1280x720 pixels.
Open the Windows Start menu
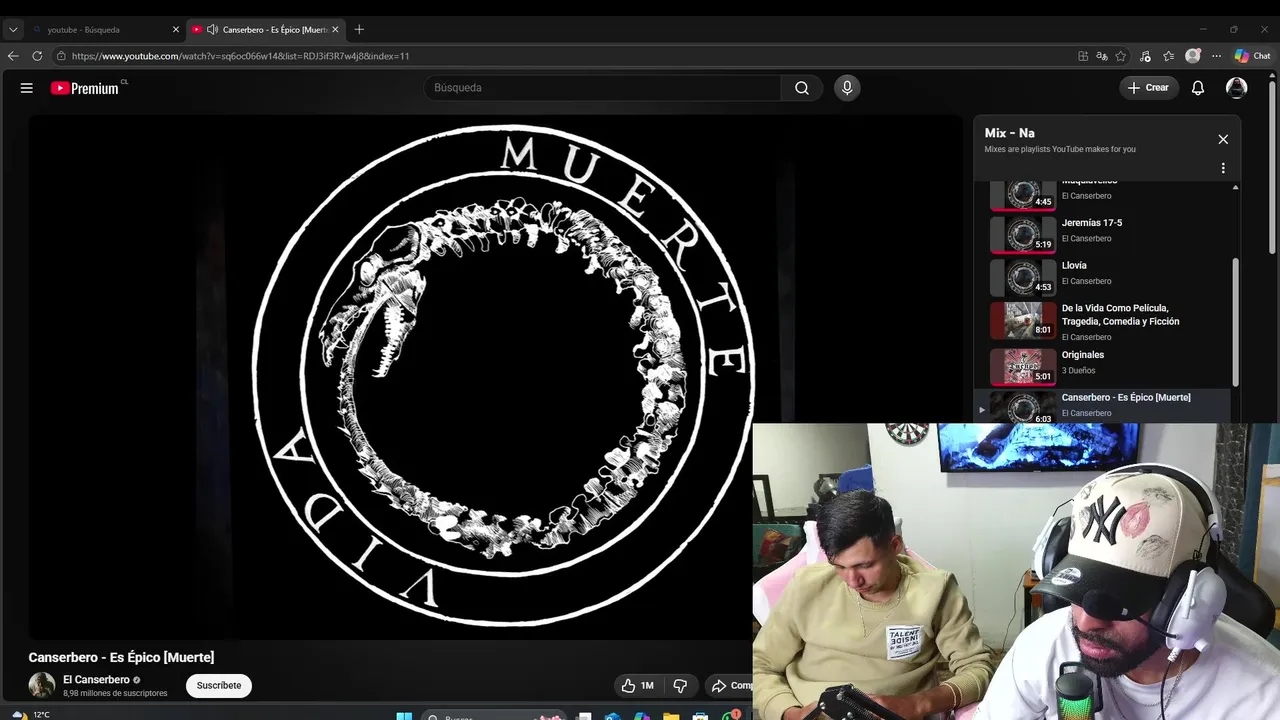pos(404,715)
